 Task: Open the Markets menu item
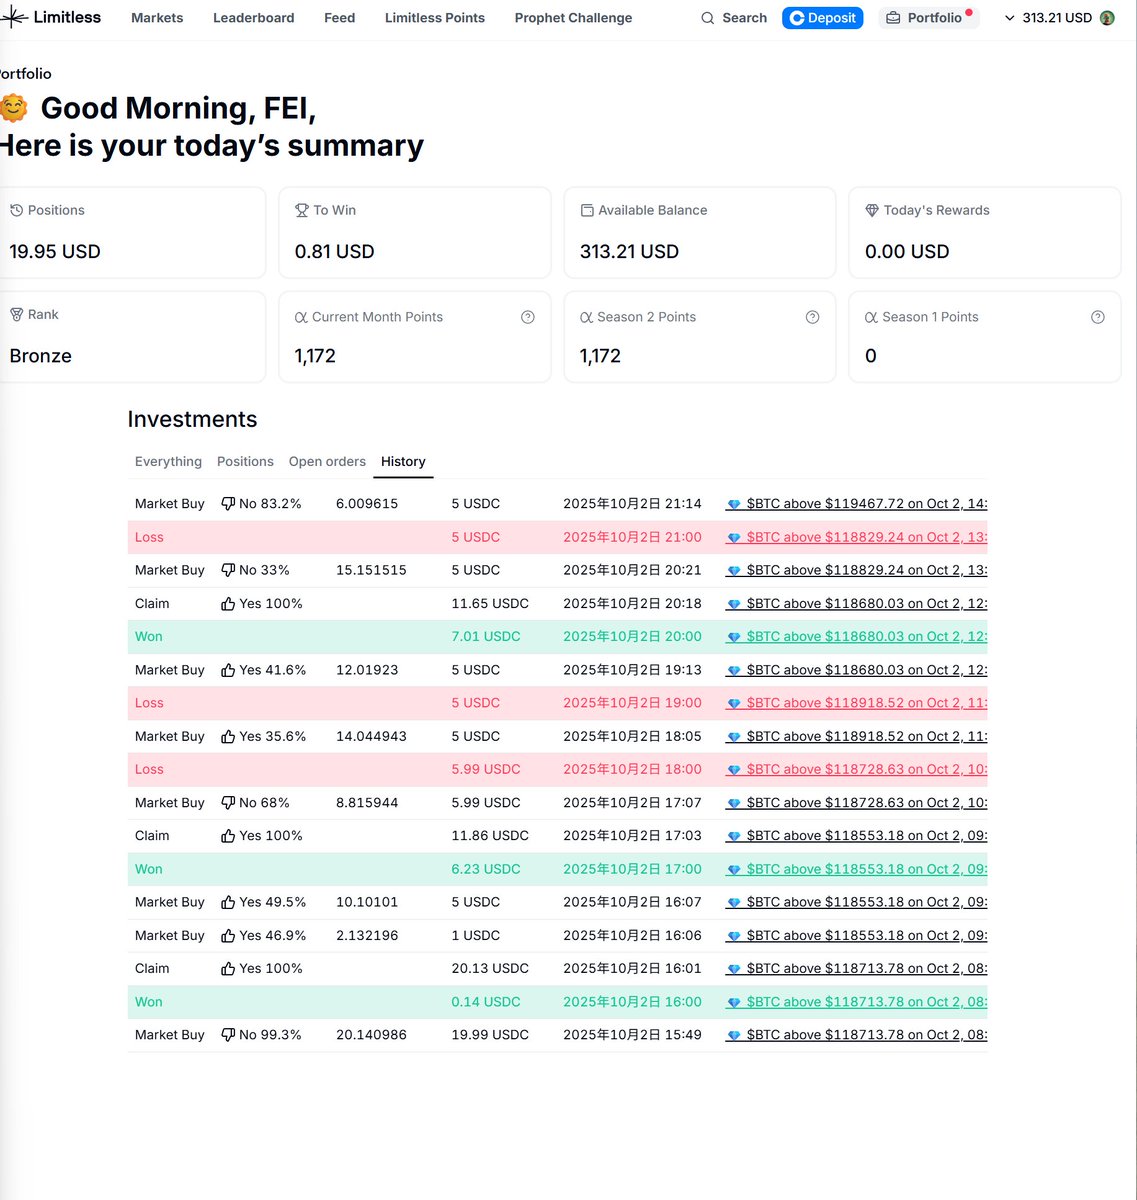click(157, 18)
